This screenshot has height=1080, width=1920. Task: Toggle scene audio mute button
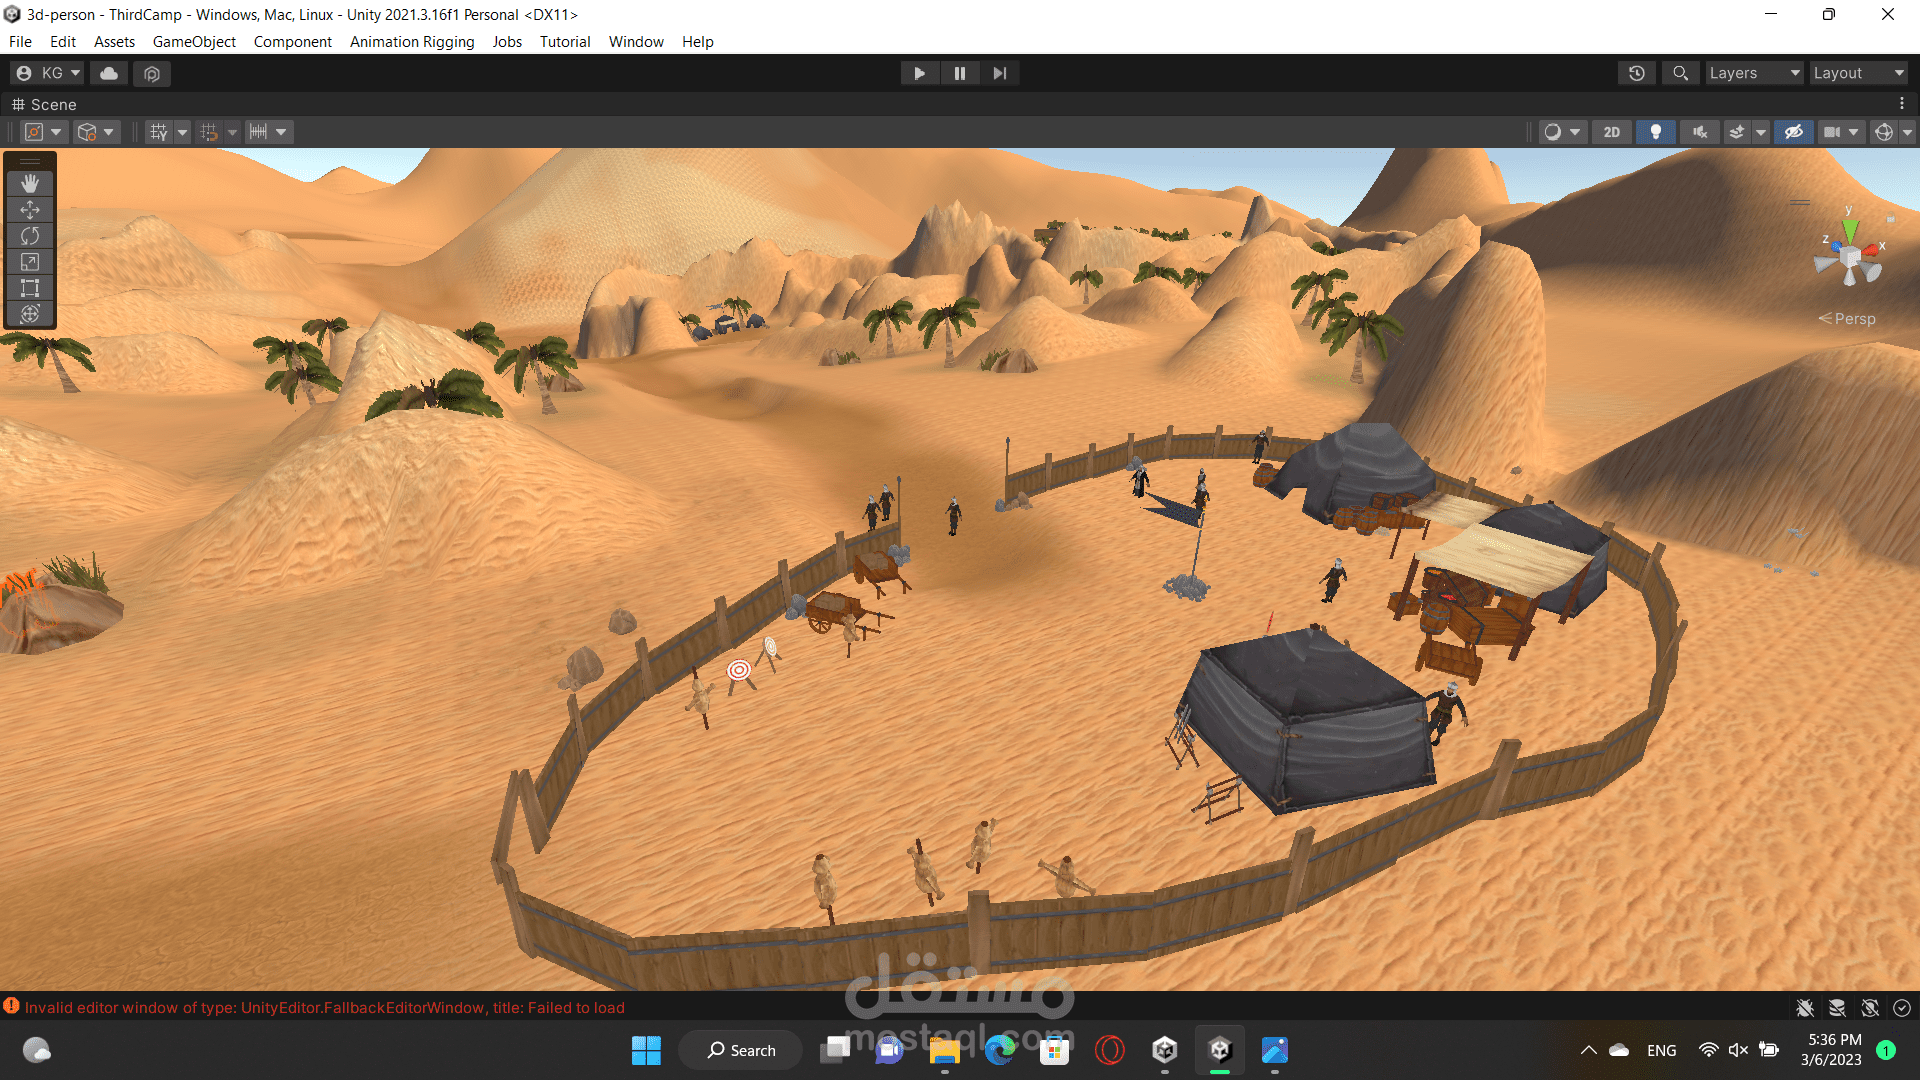1699,132
